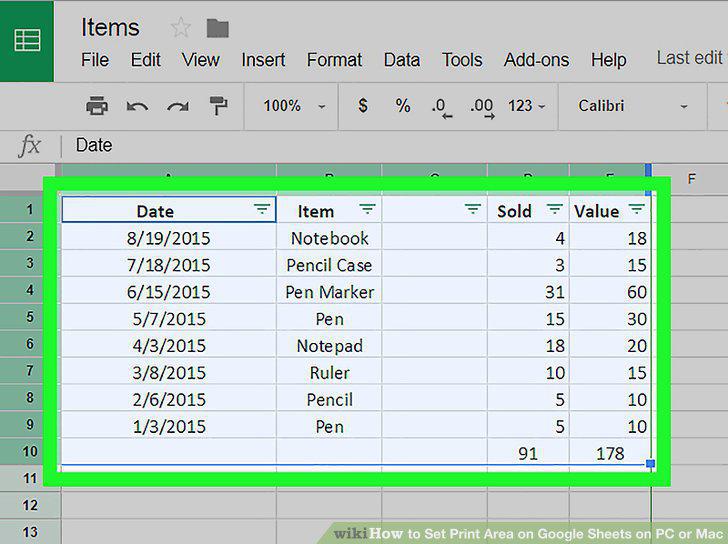The image size is (728, 544).
Task: Open the Add-ons menu
Action: [x=536, y=60]
